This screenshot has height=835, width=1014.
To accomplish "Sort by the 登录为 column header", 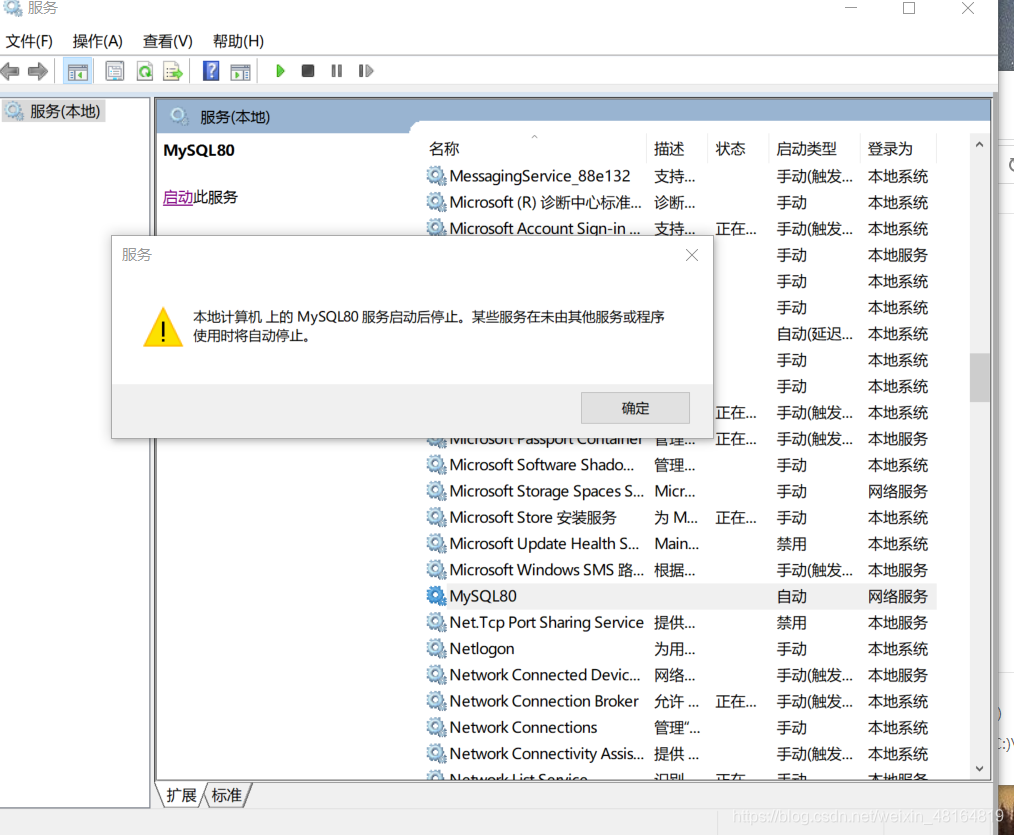I will click(898, 149).
